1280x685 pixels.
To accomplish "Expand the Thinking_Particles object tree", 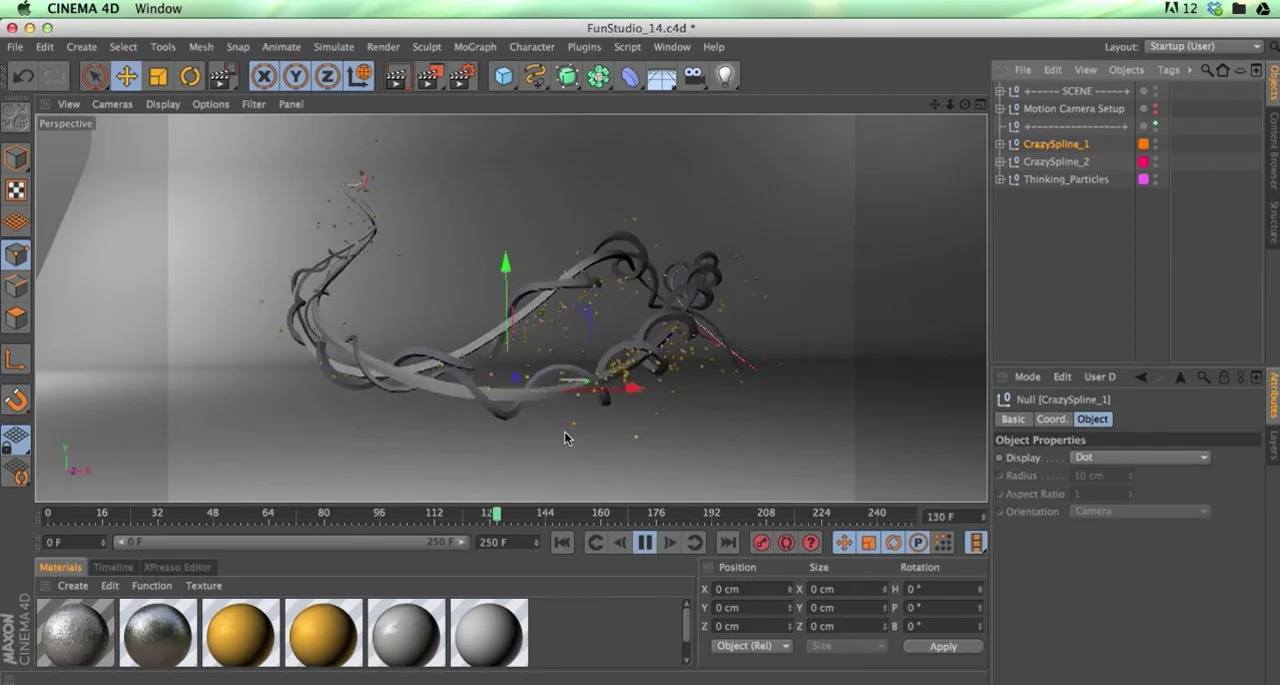I will click(999, 179).
